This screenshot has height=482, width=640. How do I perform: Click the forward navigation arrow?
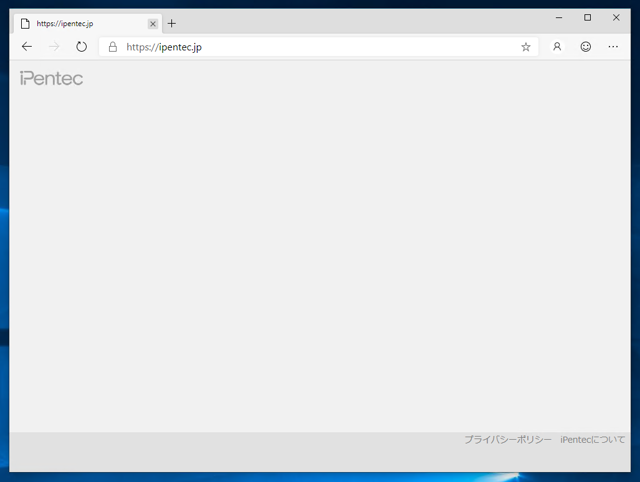click(x=54, y=47)
